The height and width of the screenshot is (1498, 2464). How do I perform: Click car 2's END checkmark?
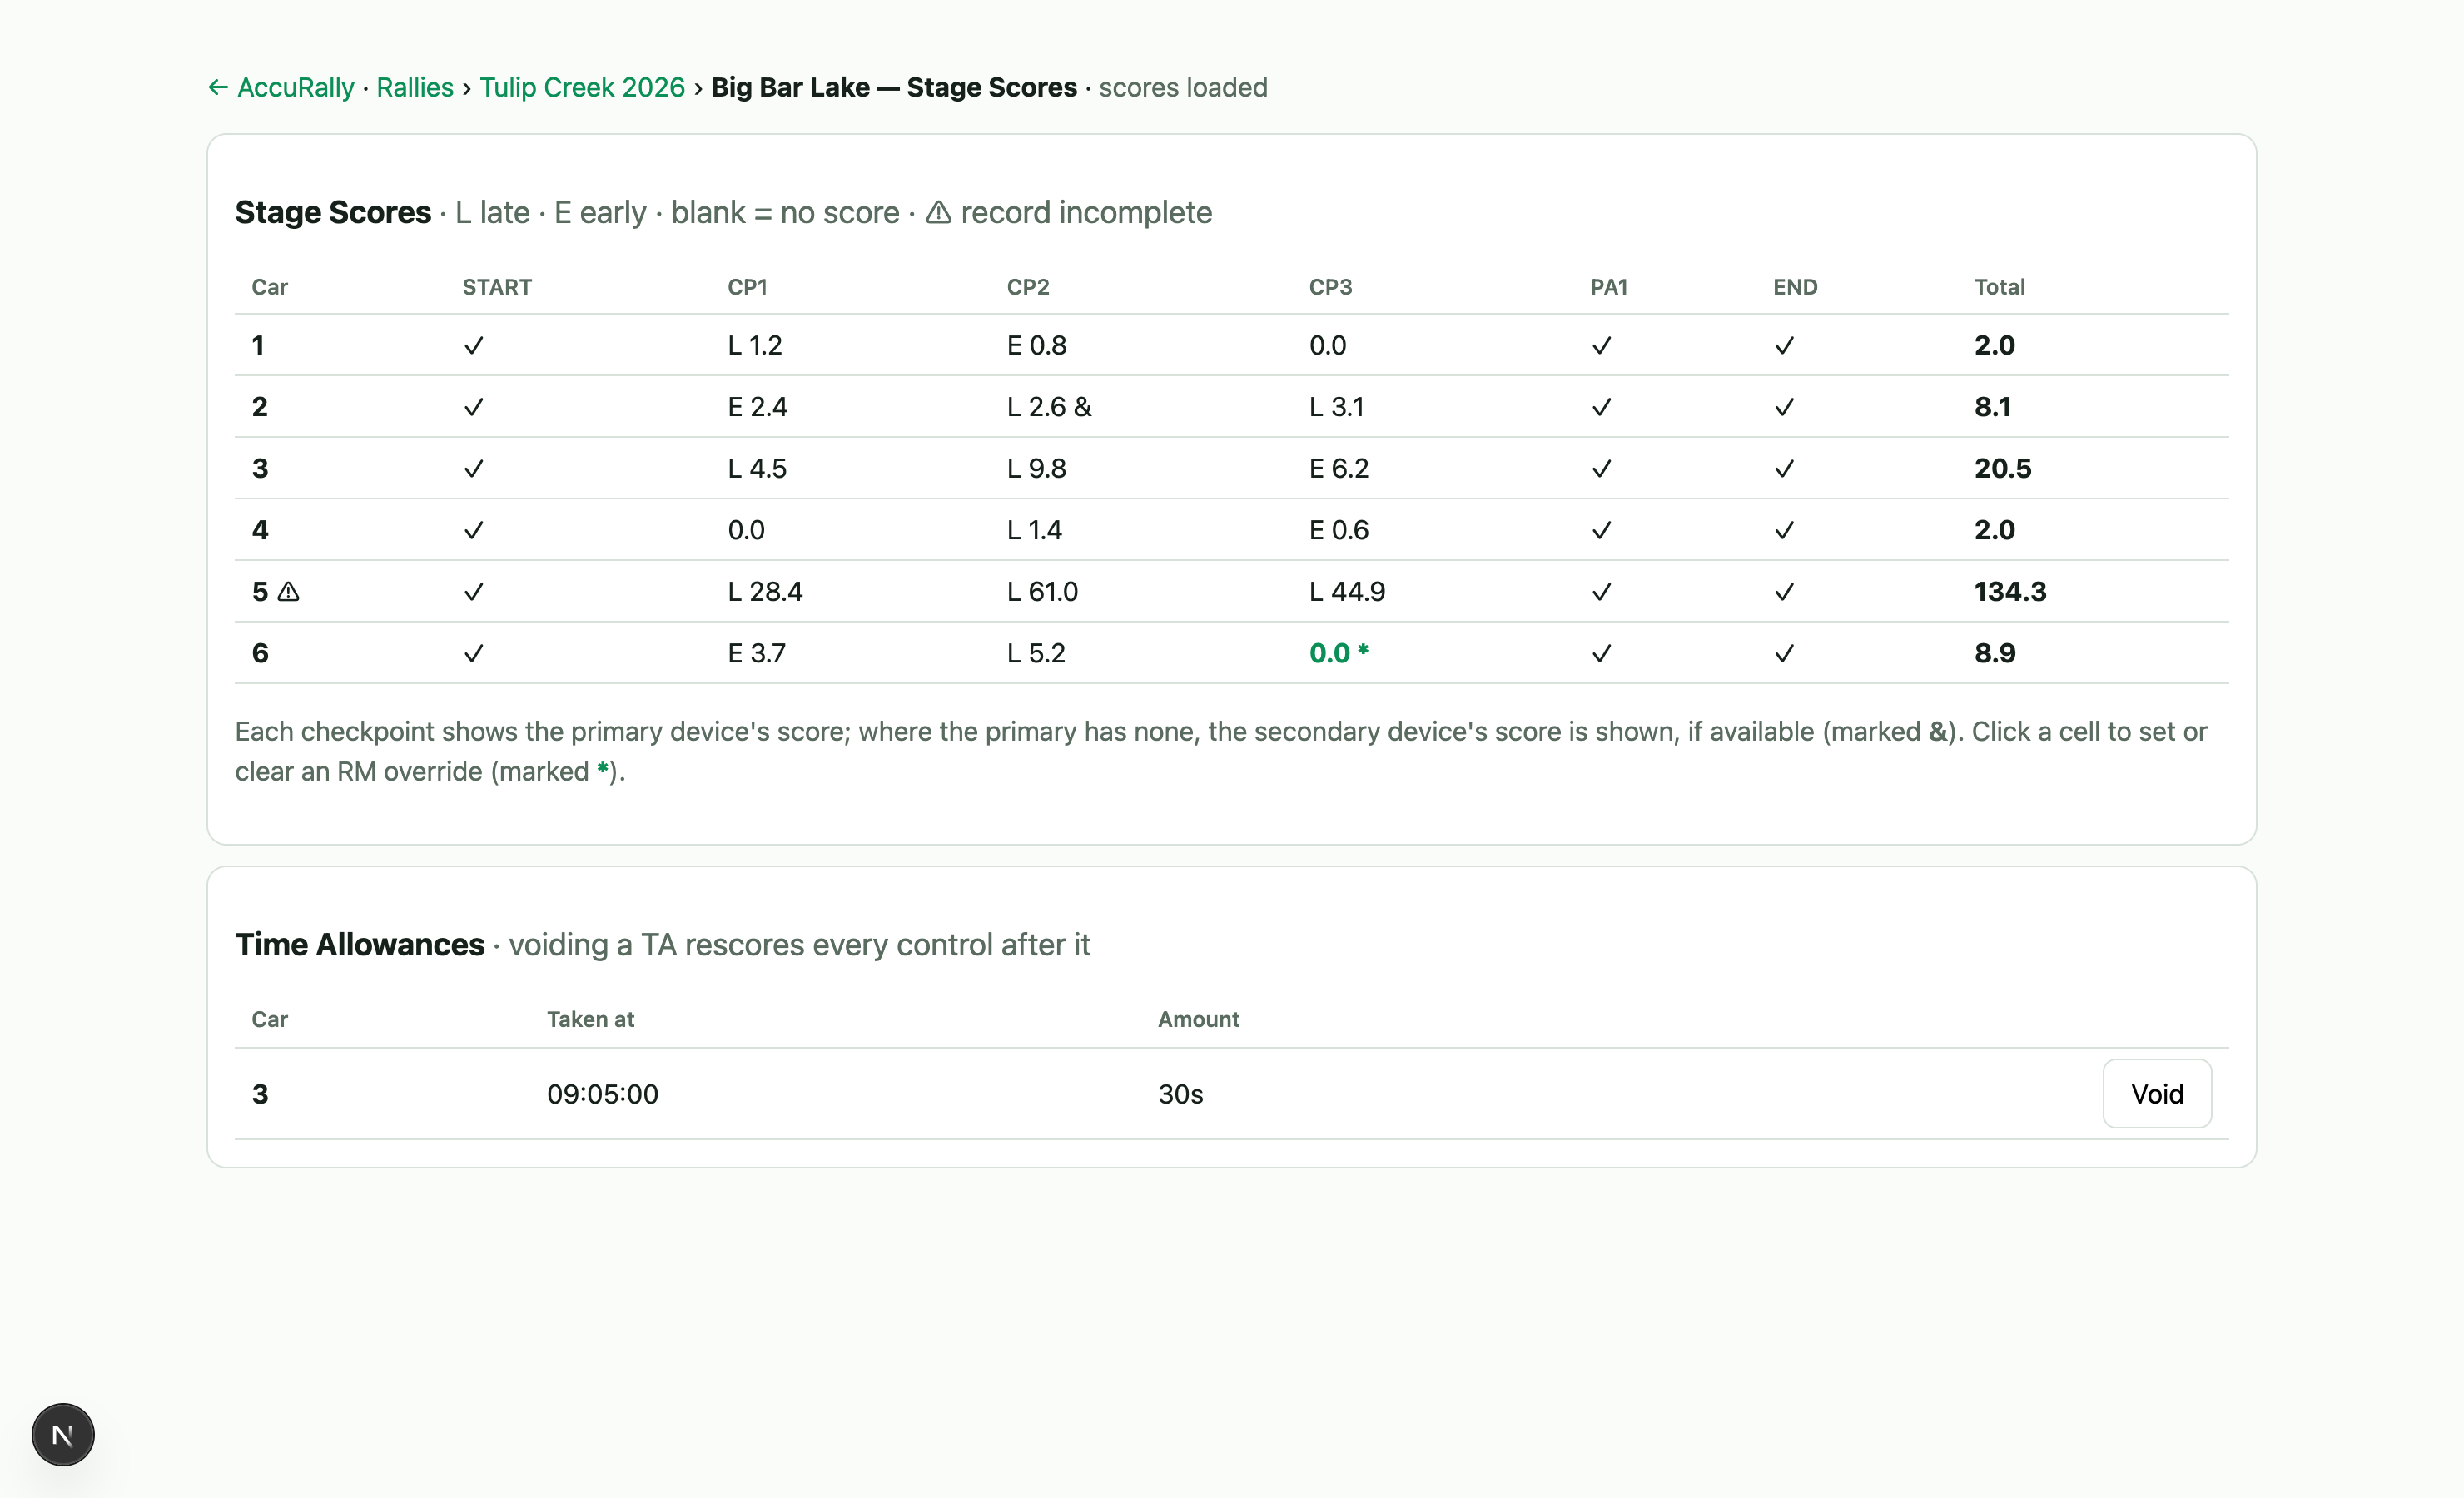click(x=1784, y=408)
